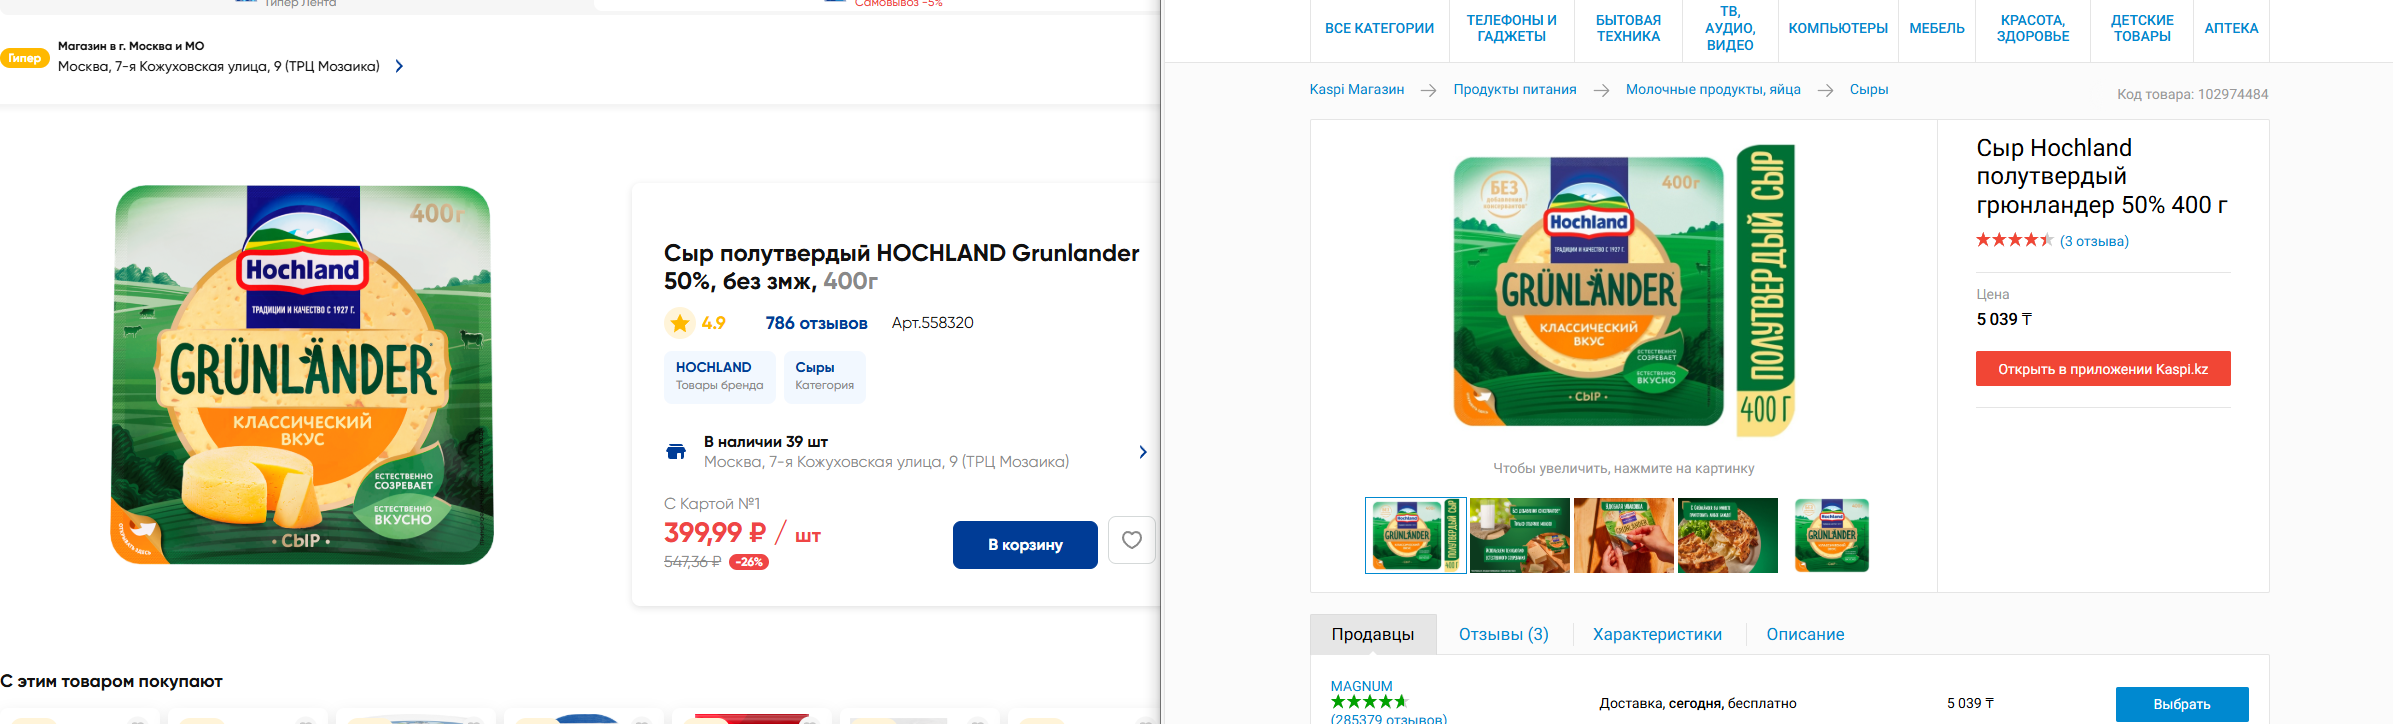Screen dimensions: 2393x724
Task: Click the Молочные продукты, яйца breadcrumb
Action: [1713, 90]
